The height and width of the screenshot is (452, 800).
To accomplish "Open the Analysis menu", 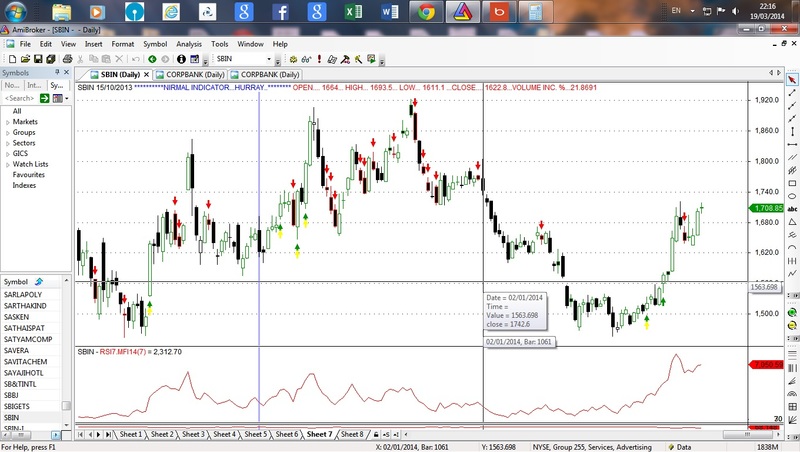I will (189, 44).
